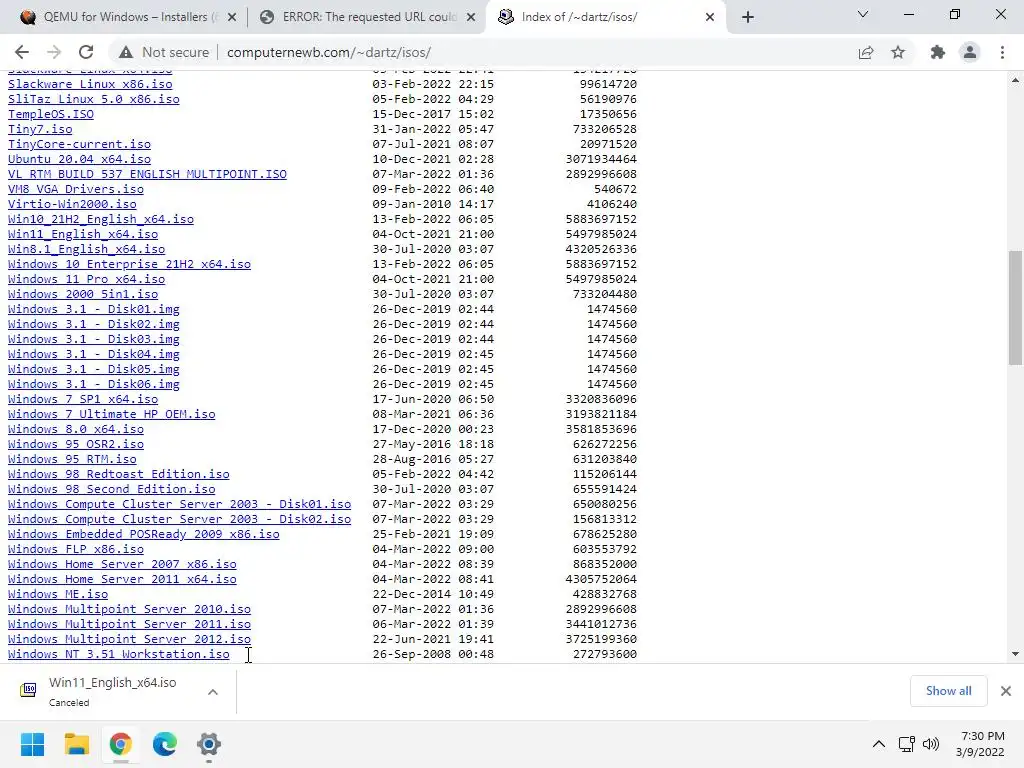The image size is (1024, 768).
Task: Click Windows_2000_5in1.iso link
Action: click(83, 295)
